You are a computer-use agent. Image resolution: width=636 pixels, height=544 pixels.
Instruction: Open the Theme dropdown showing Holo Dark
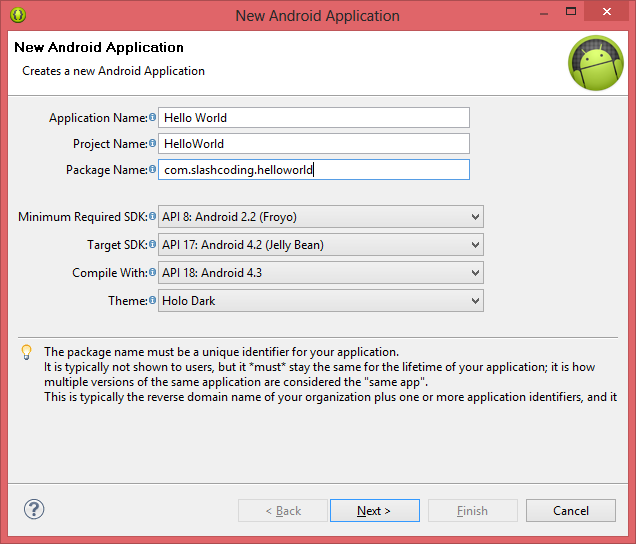tap(321, 301)
